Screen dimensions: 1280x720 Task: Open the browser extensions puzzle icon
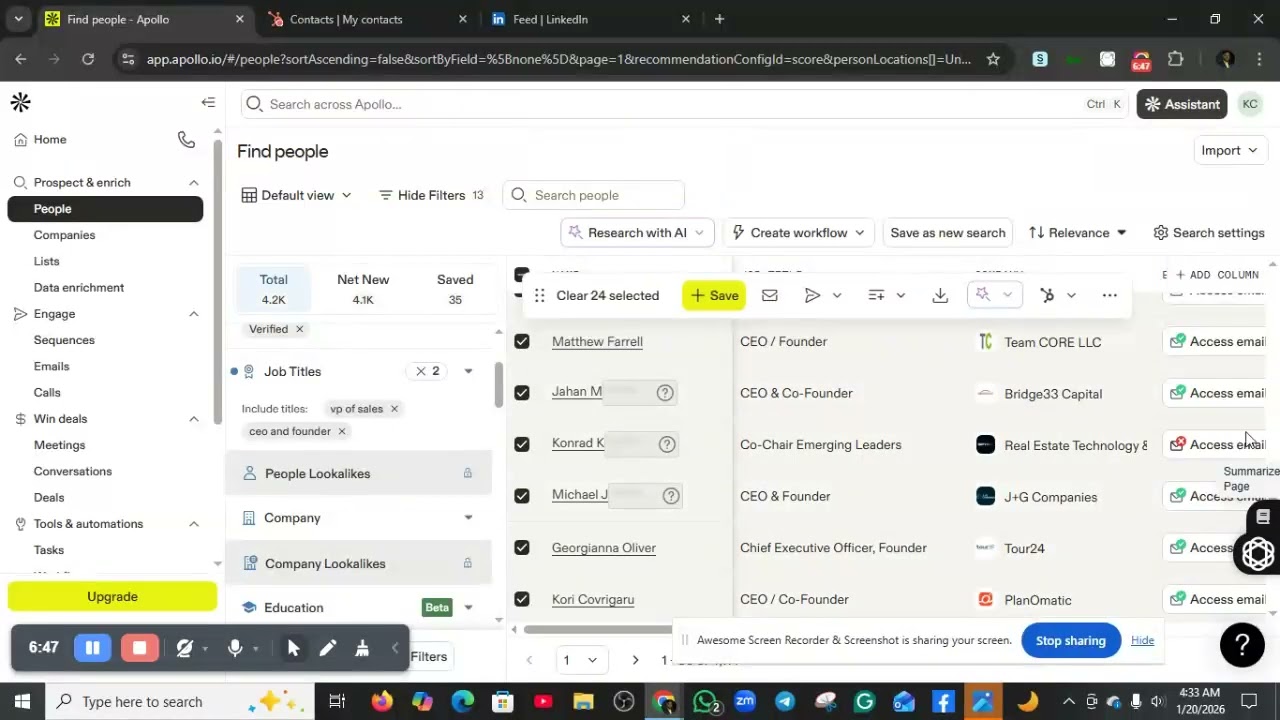click(1175, 59)
